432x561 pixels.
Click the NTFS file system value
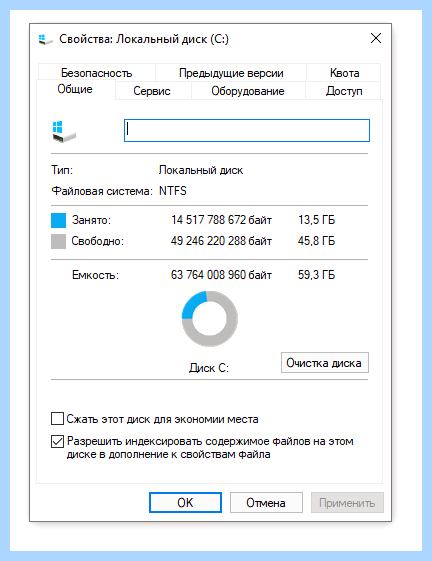point(173,191)
